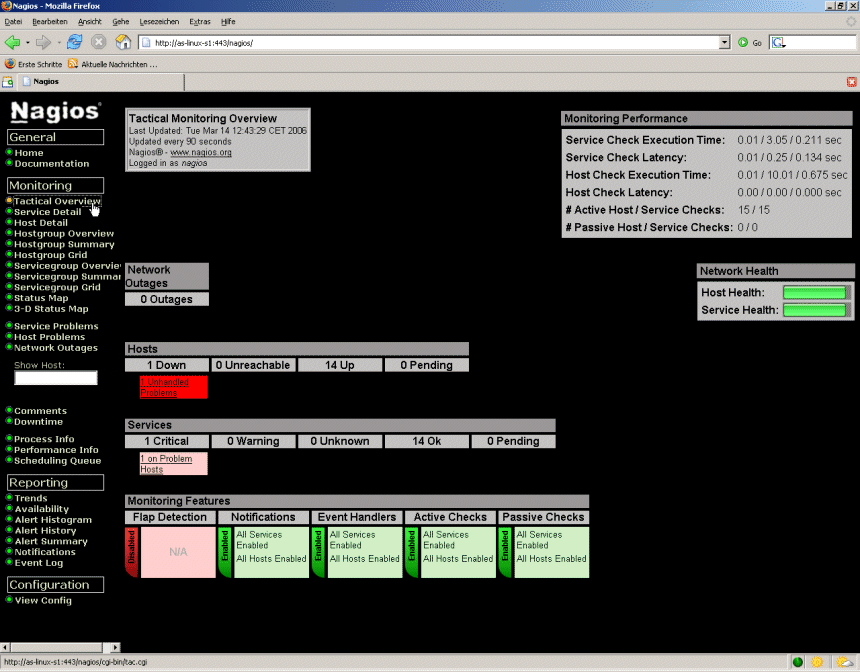Click the 0 Outages cell

[x=167, y=300]
